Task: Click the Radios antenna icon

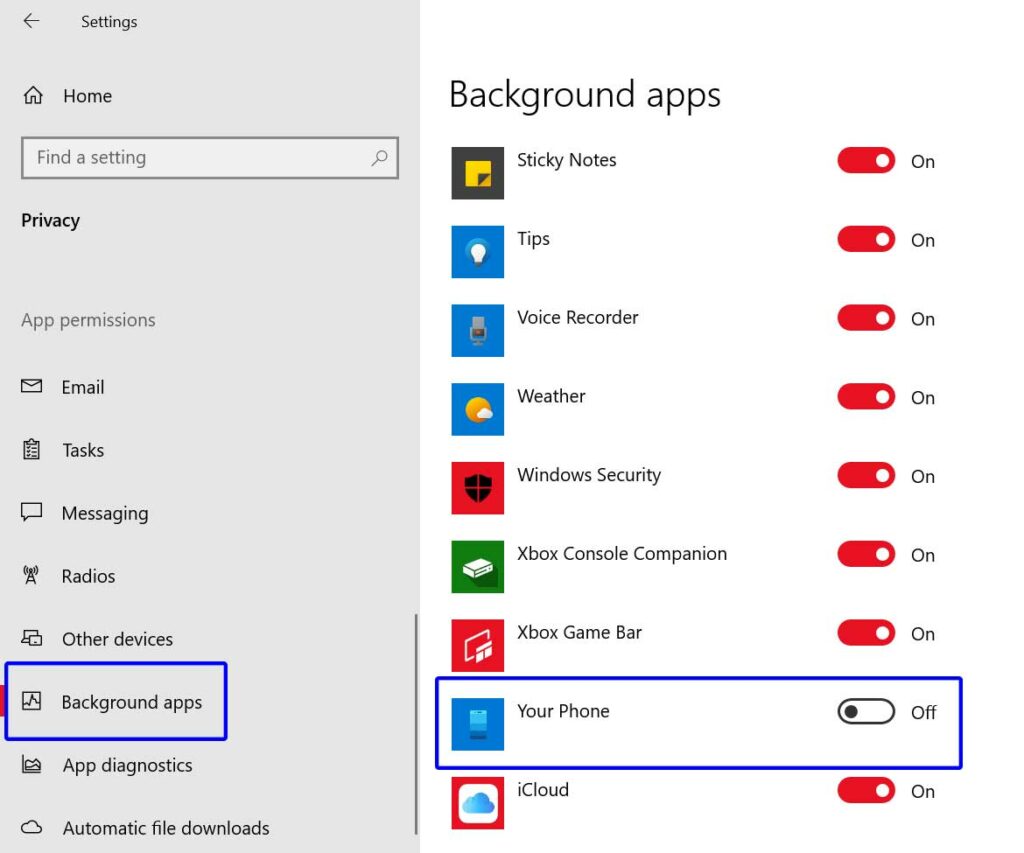Action: (31, 575)
